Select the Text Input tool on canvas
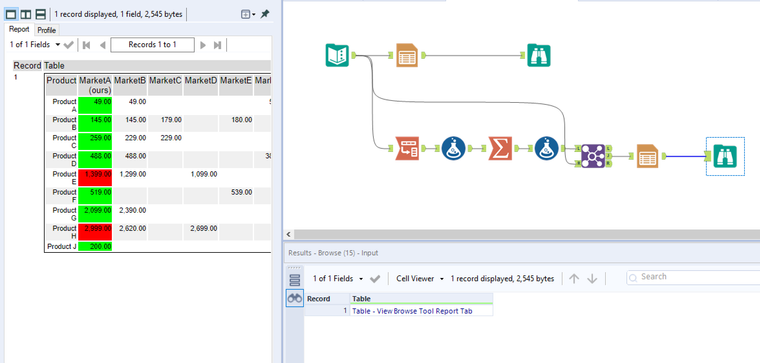The width and height of the screenshot is (760, 363). coord(337,55)
